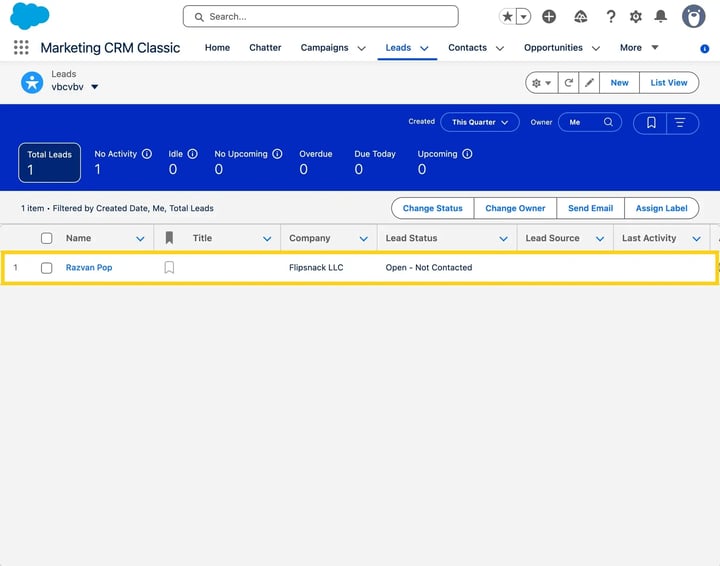Open the filter lines icon

(x=680, y=123)
